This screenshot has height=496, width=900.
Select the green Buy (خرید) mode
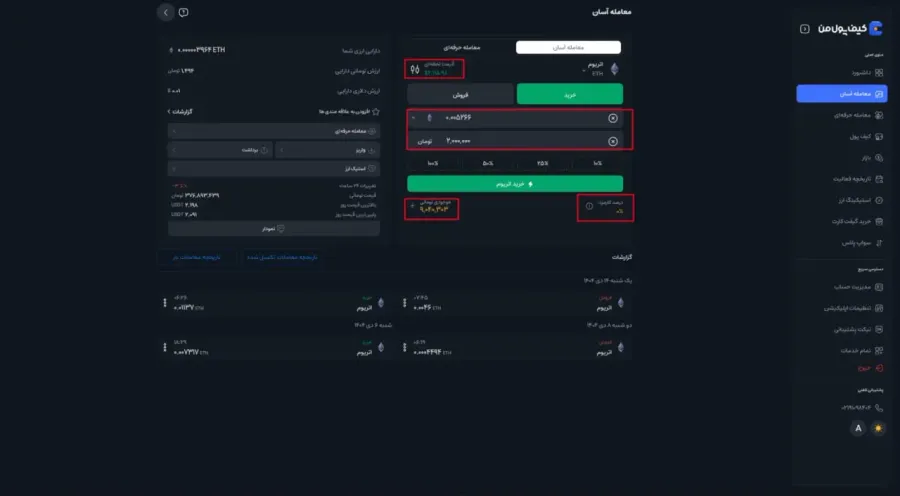tap(570, 94)
